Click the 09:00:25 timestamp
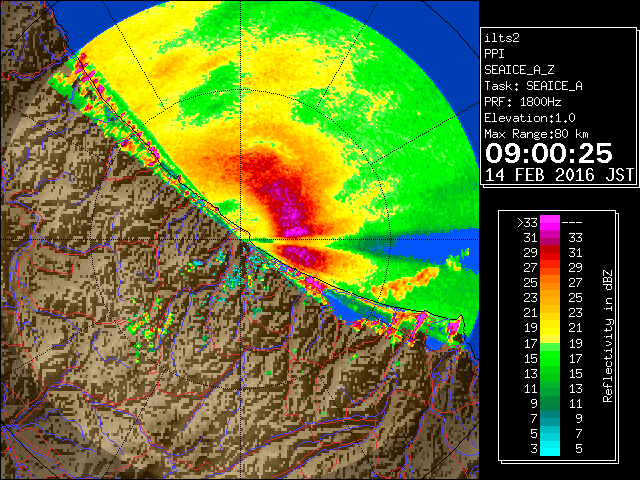Screen dimensions: 640x480 coord(548,153)
